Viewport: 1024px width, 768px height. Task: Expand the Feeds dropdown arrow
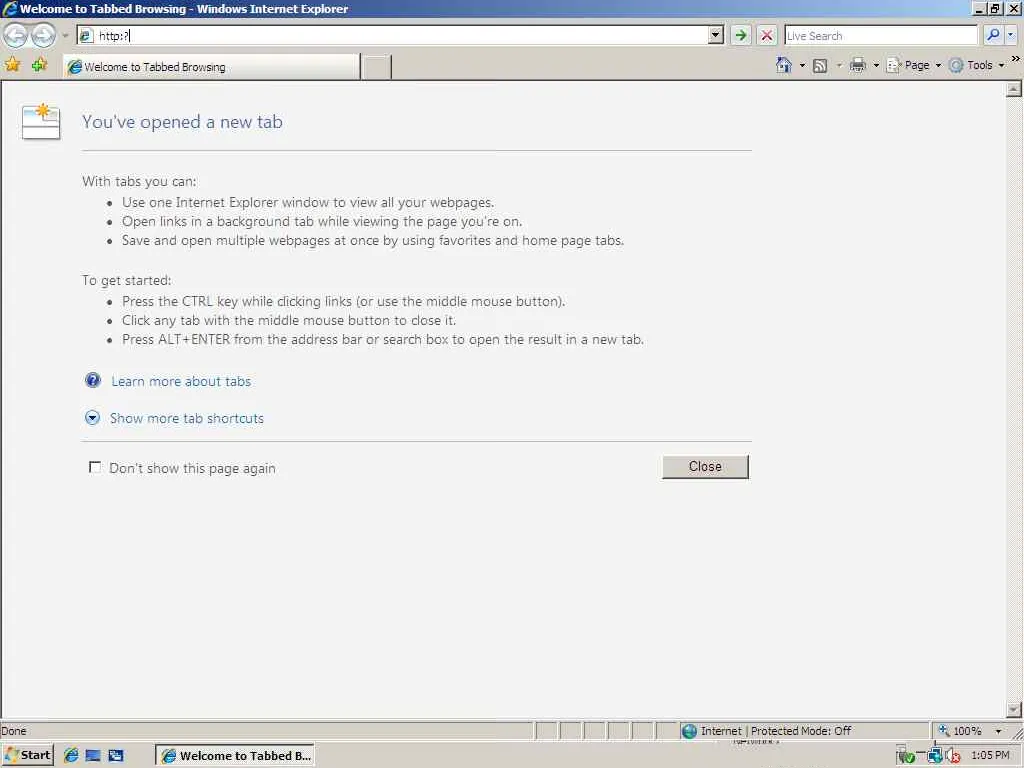[x=839, y=65]
